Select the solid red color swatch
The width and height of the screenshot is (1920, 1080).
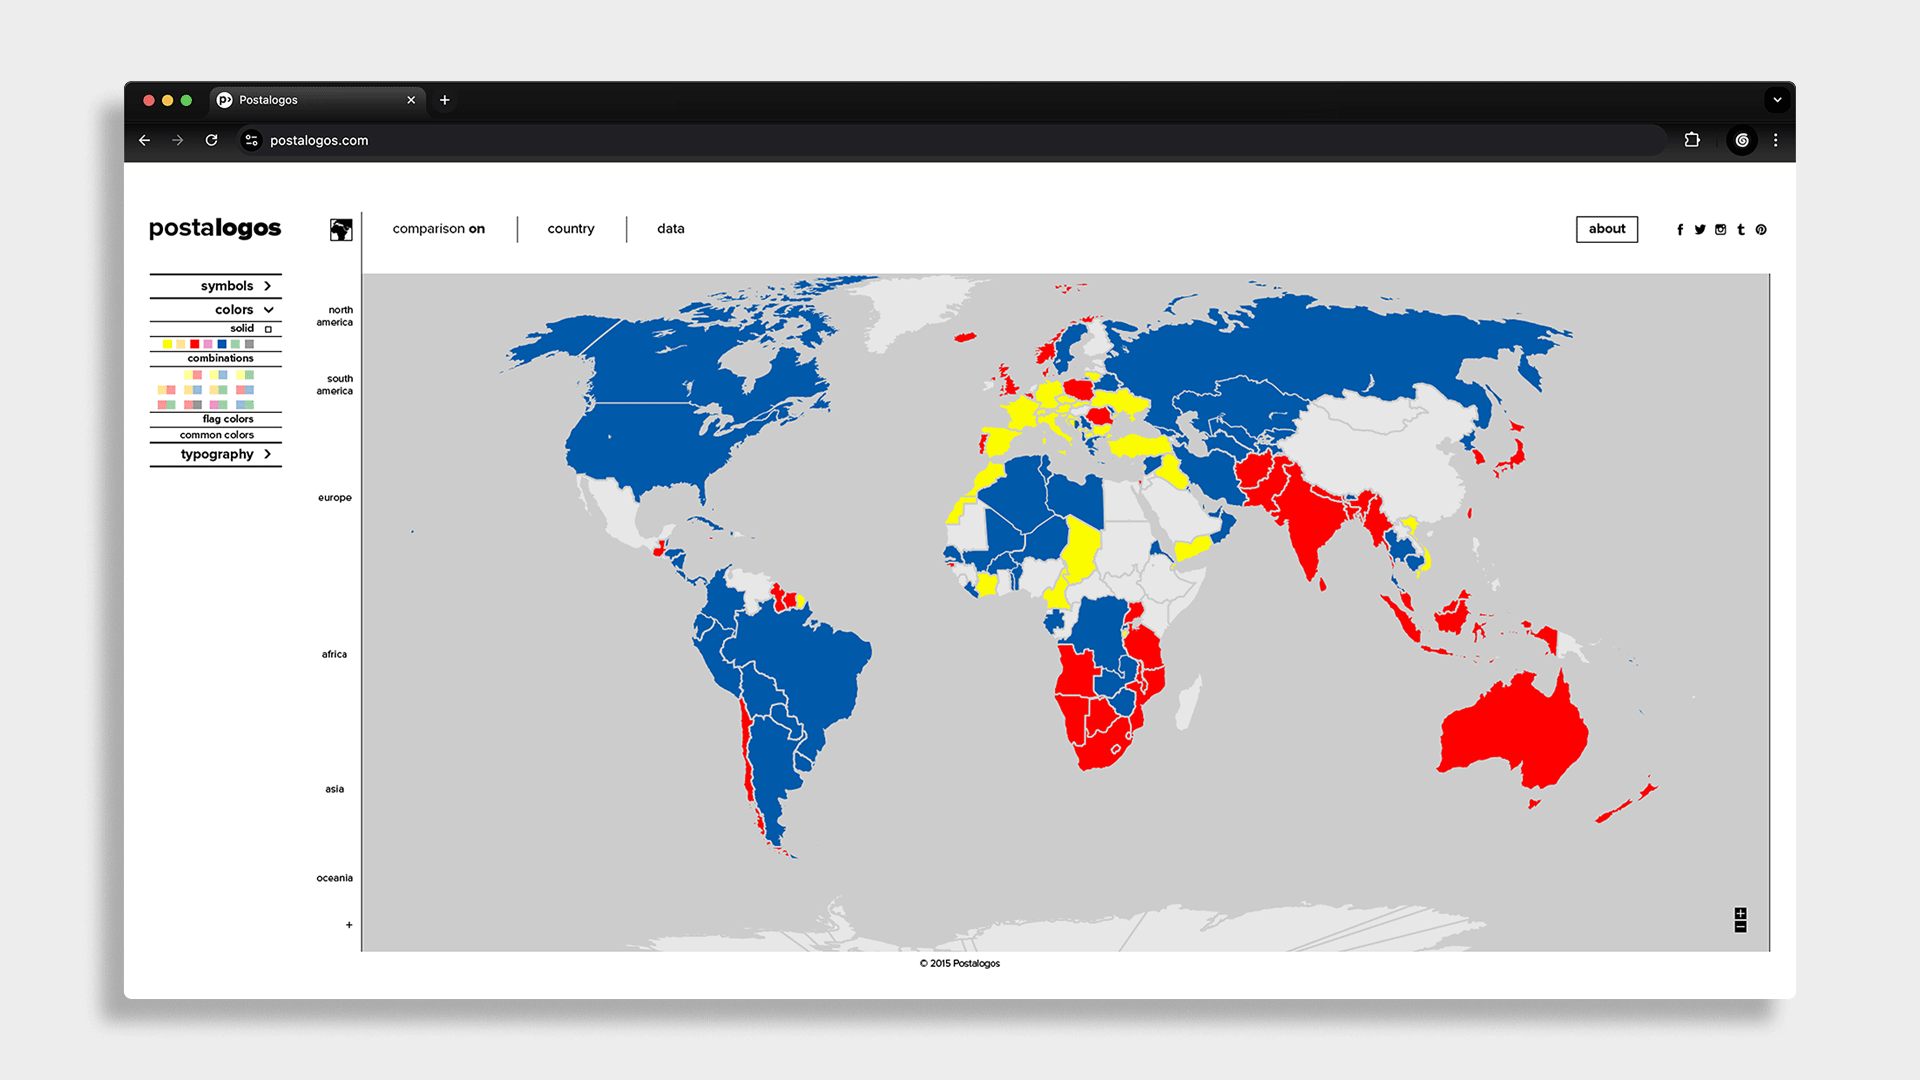194,344
